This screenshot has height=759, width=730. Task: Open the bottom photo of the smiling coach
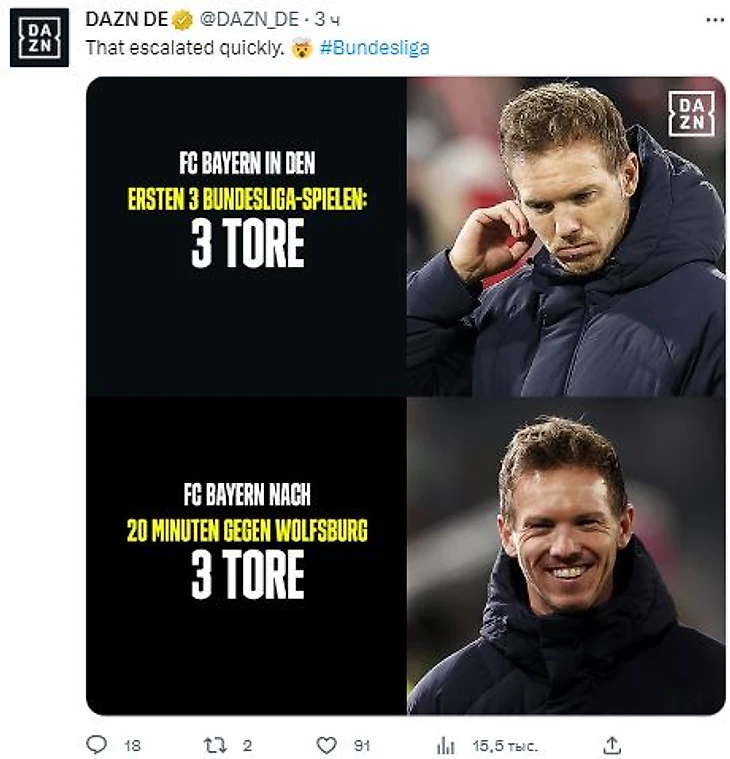click(x=565, y=555)
